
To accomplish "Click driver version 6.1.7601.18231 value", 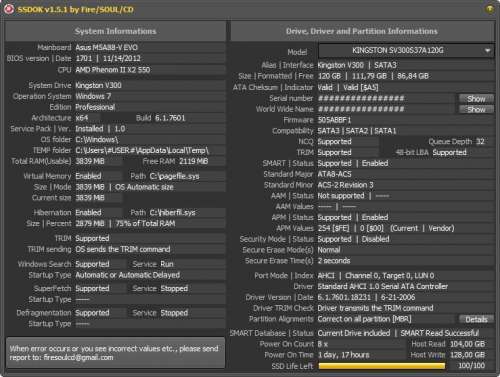I will pyautogui.click(x=344, y=297).
